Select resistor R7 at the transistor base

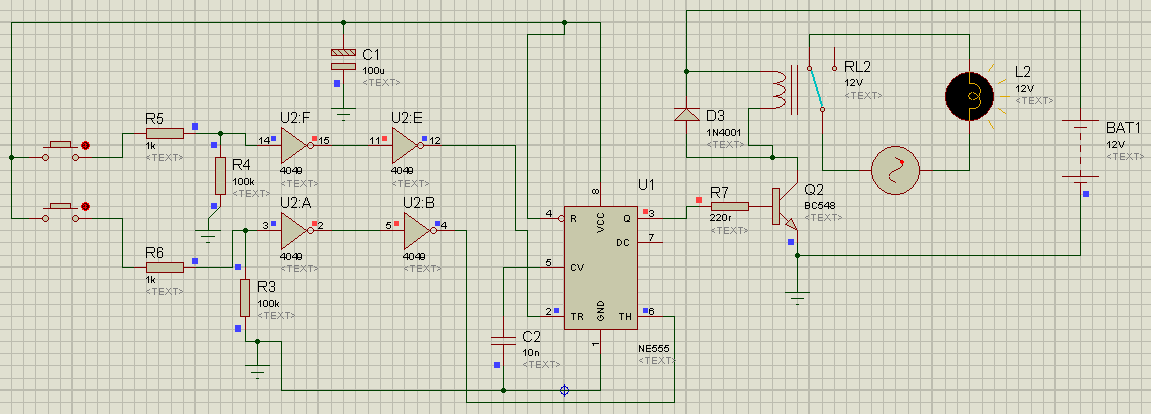(x=730, y=206)
